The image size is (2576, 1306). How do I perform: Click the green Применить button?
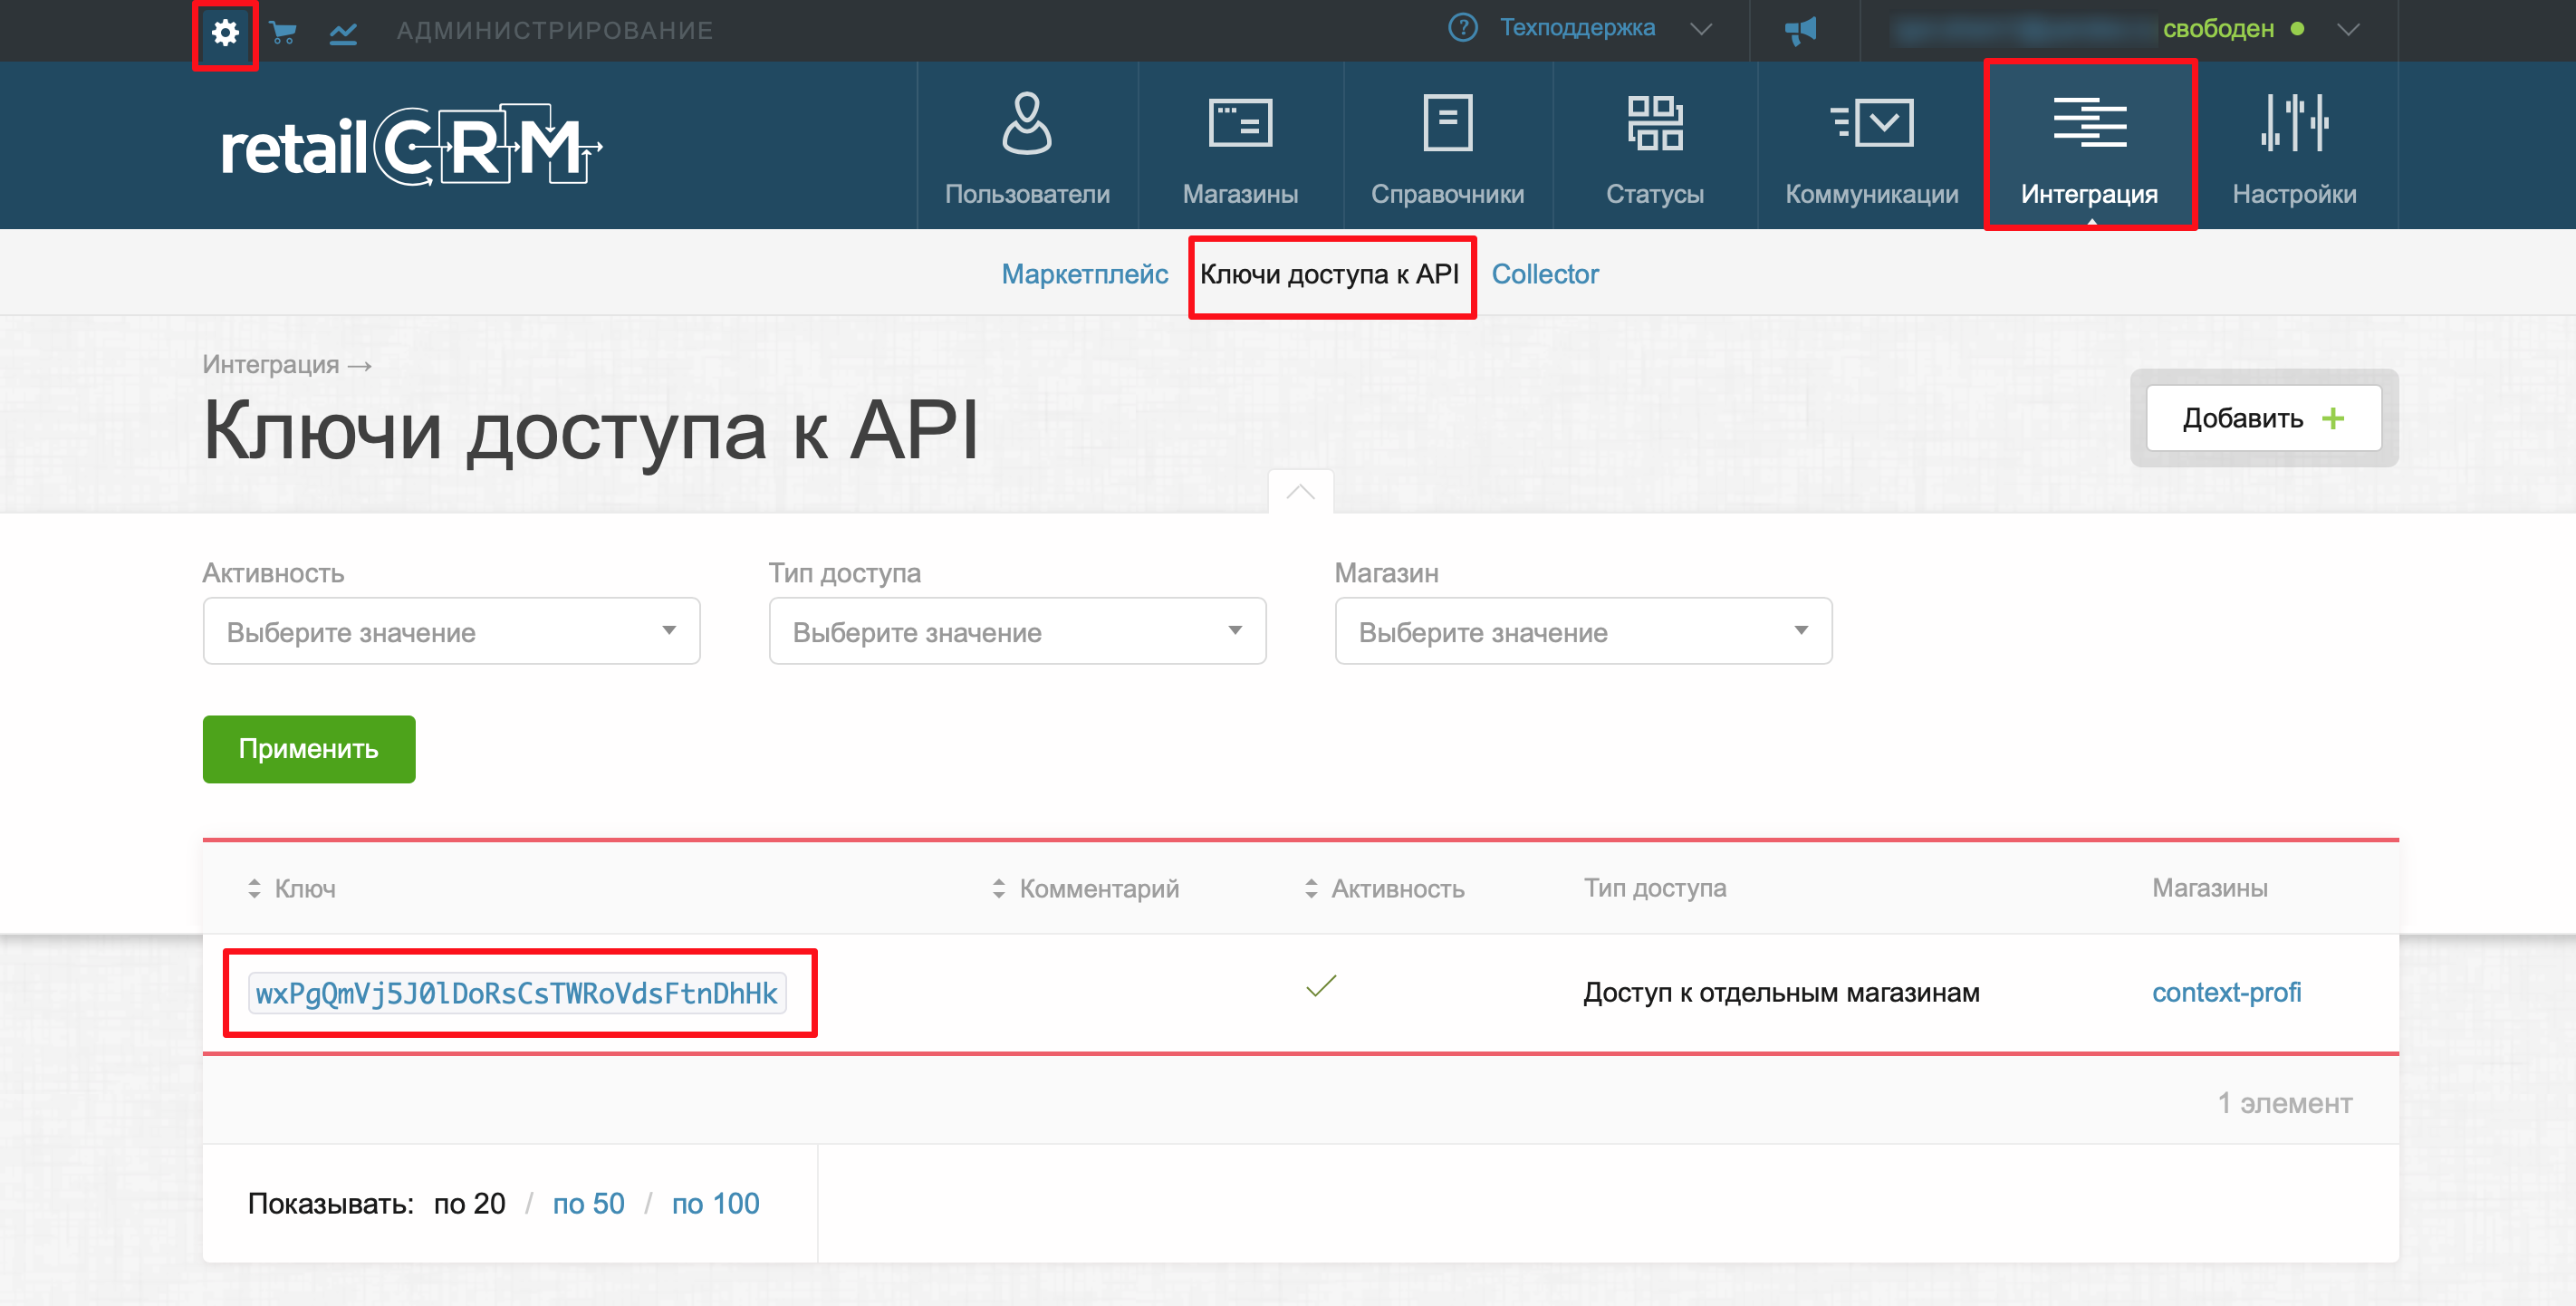click(x=309, y=749)
